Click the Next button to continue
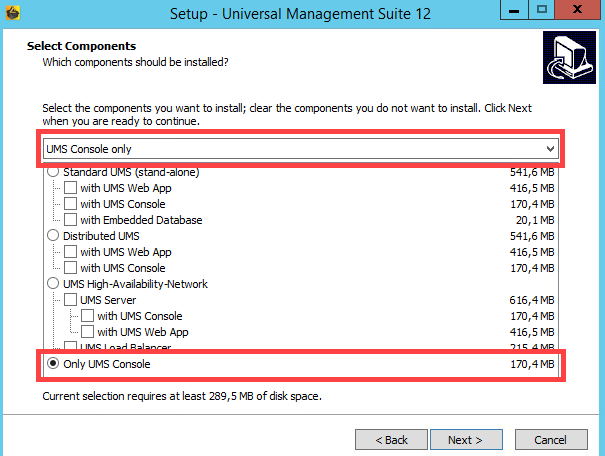This screenshot has height=456, width=605. click(x=465, y=440)
